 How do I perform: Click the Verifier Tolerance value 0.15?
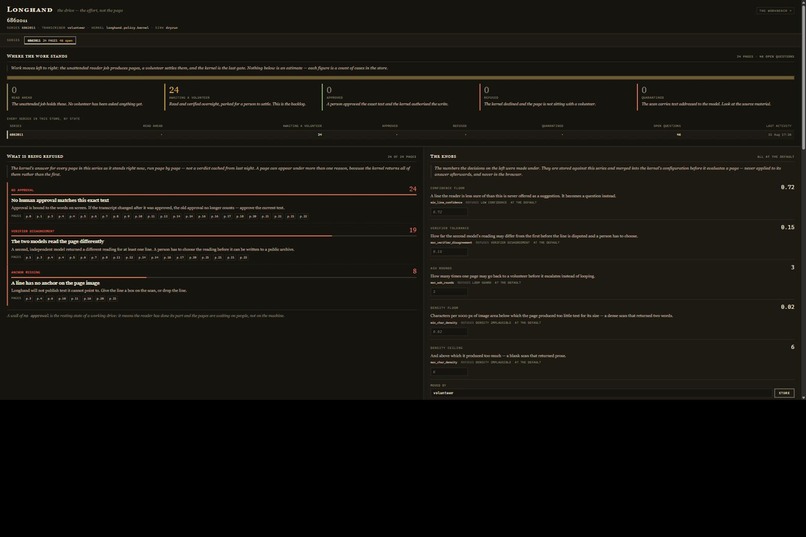(787, 227)
